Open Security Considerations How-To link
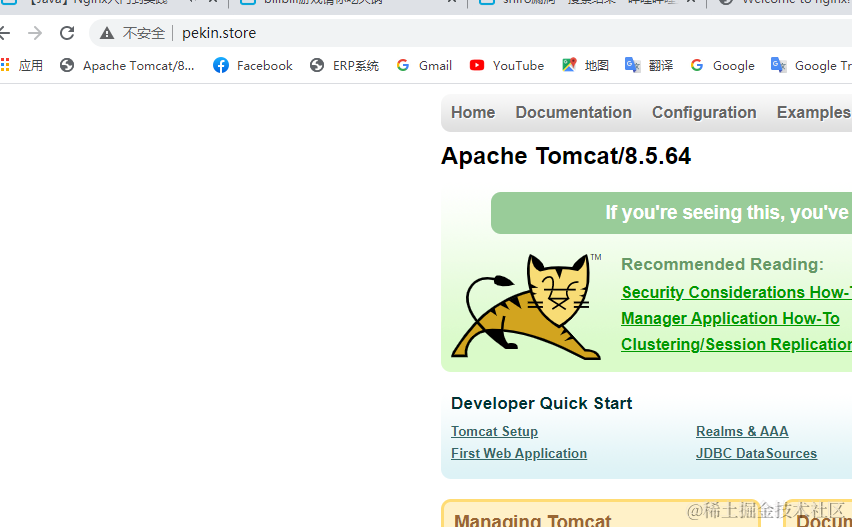This screenshot has width=852, height=527. [x=736, y=292]
